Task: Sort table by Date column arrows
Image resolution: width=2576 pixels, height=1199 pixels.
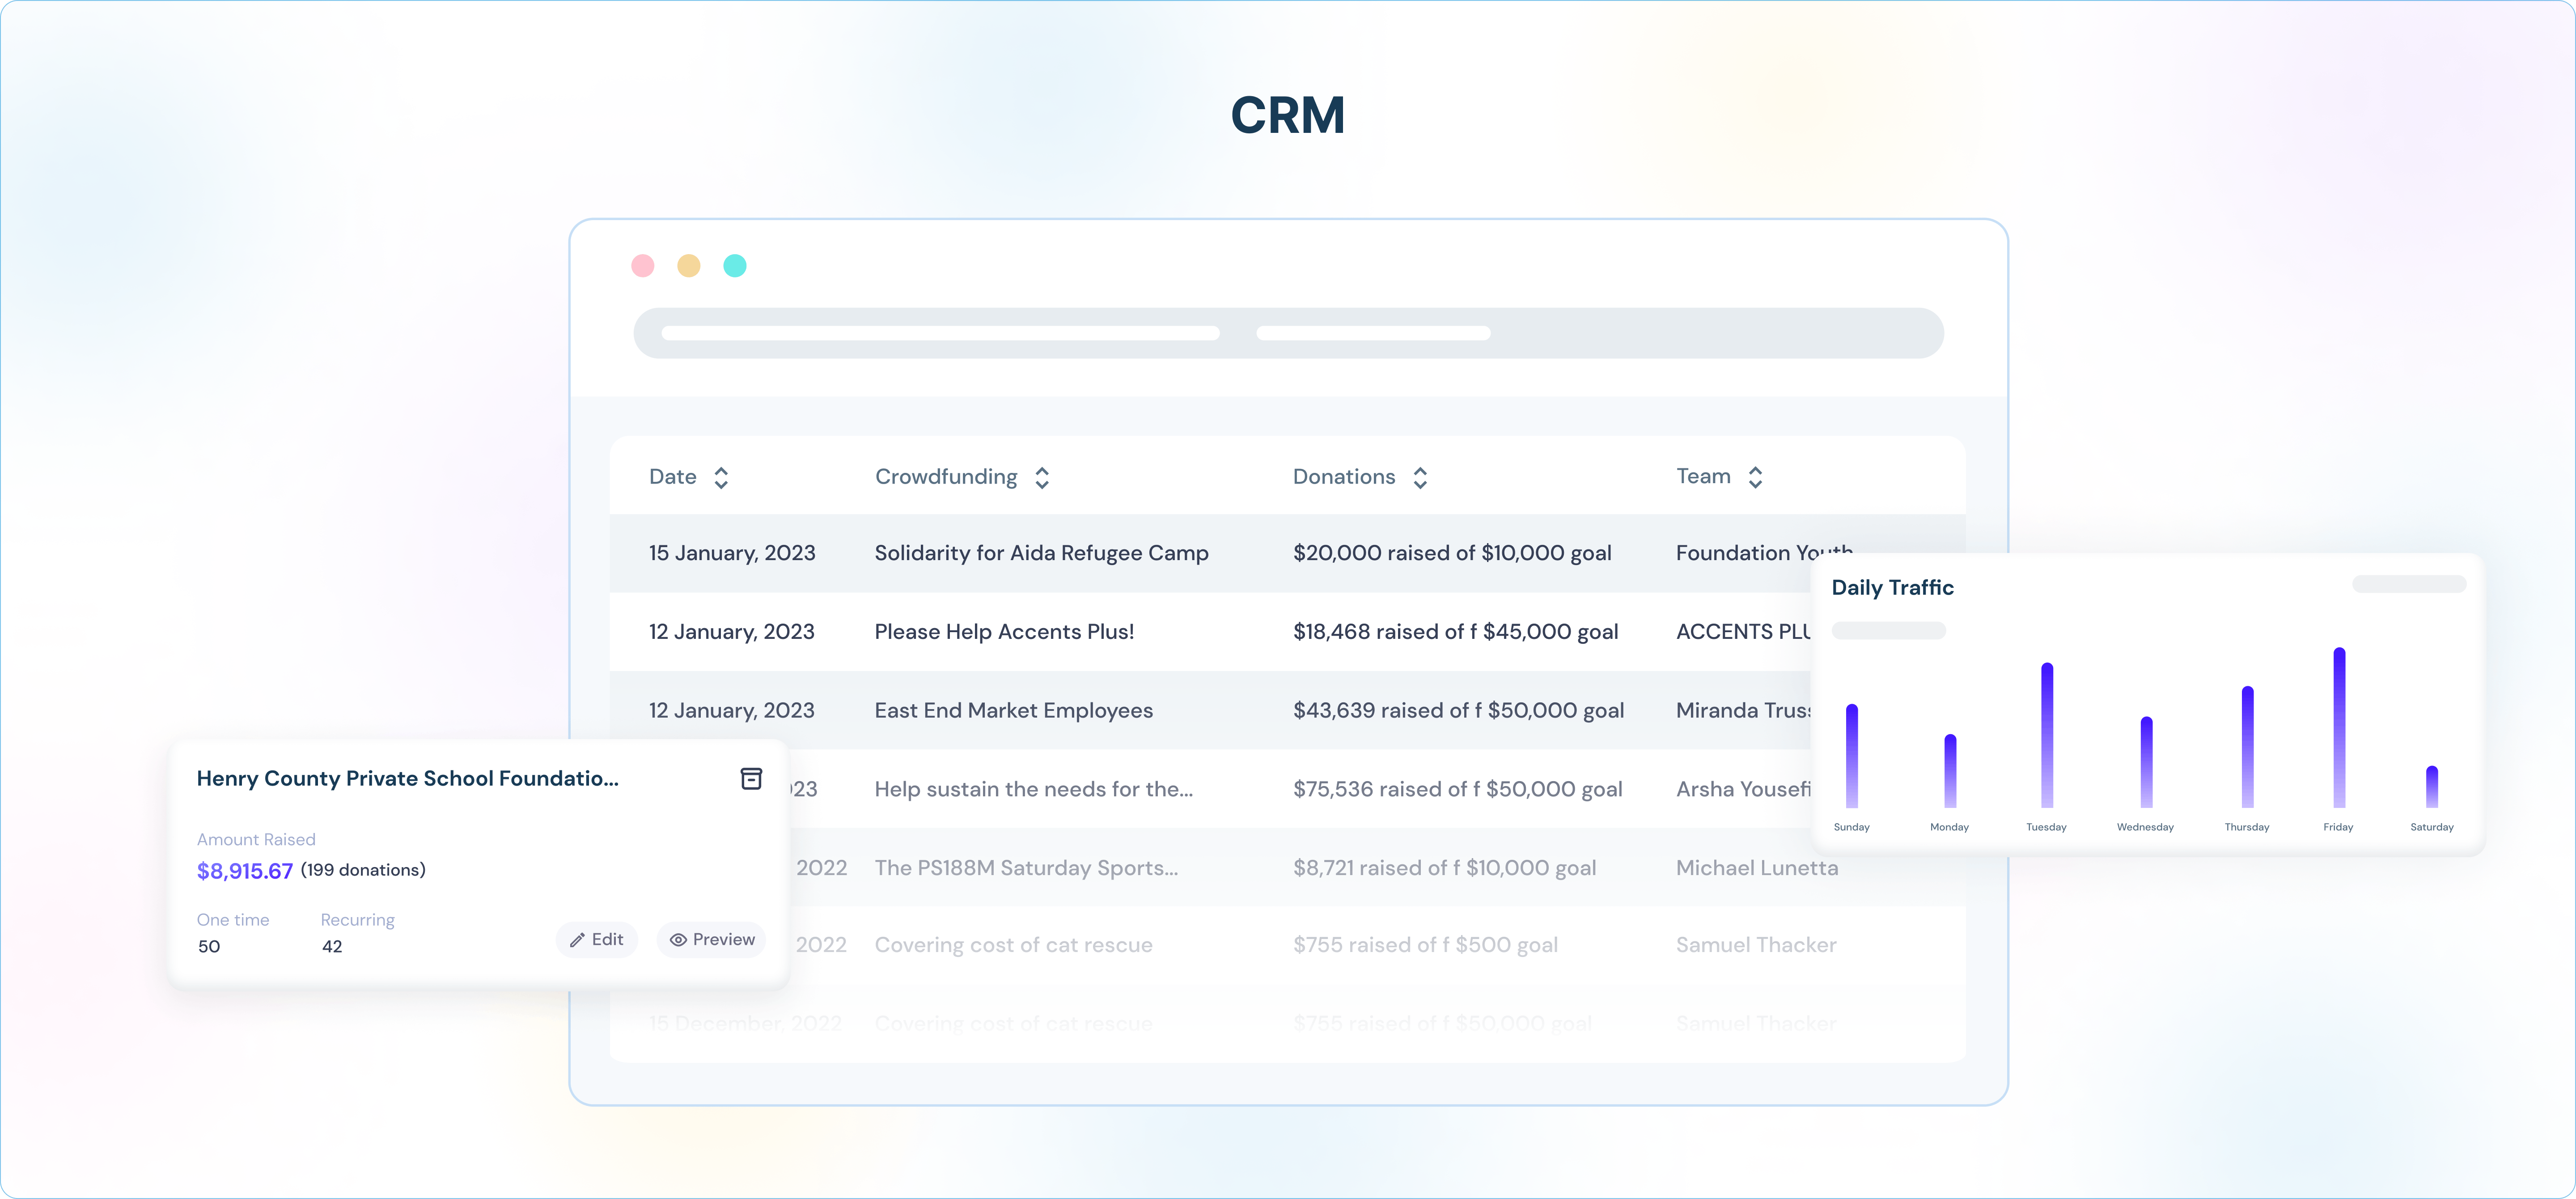Action: (x=721, y=477)
